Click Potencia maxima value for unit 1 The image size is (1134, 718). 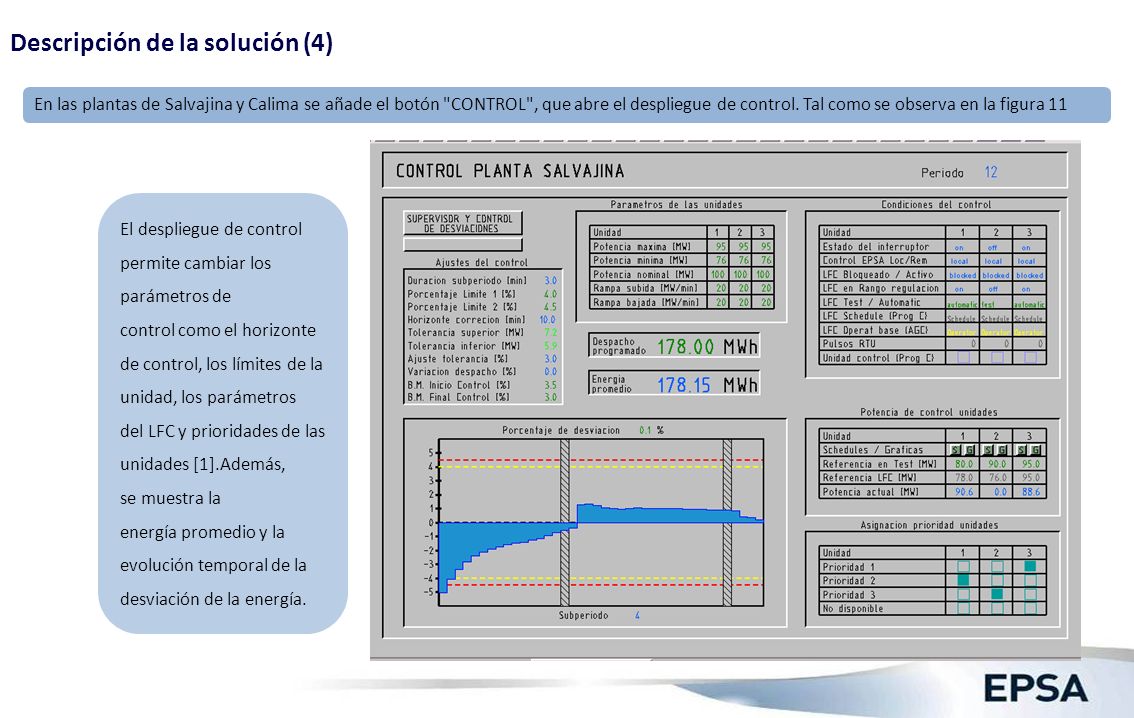[720, 247]
